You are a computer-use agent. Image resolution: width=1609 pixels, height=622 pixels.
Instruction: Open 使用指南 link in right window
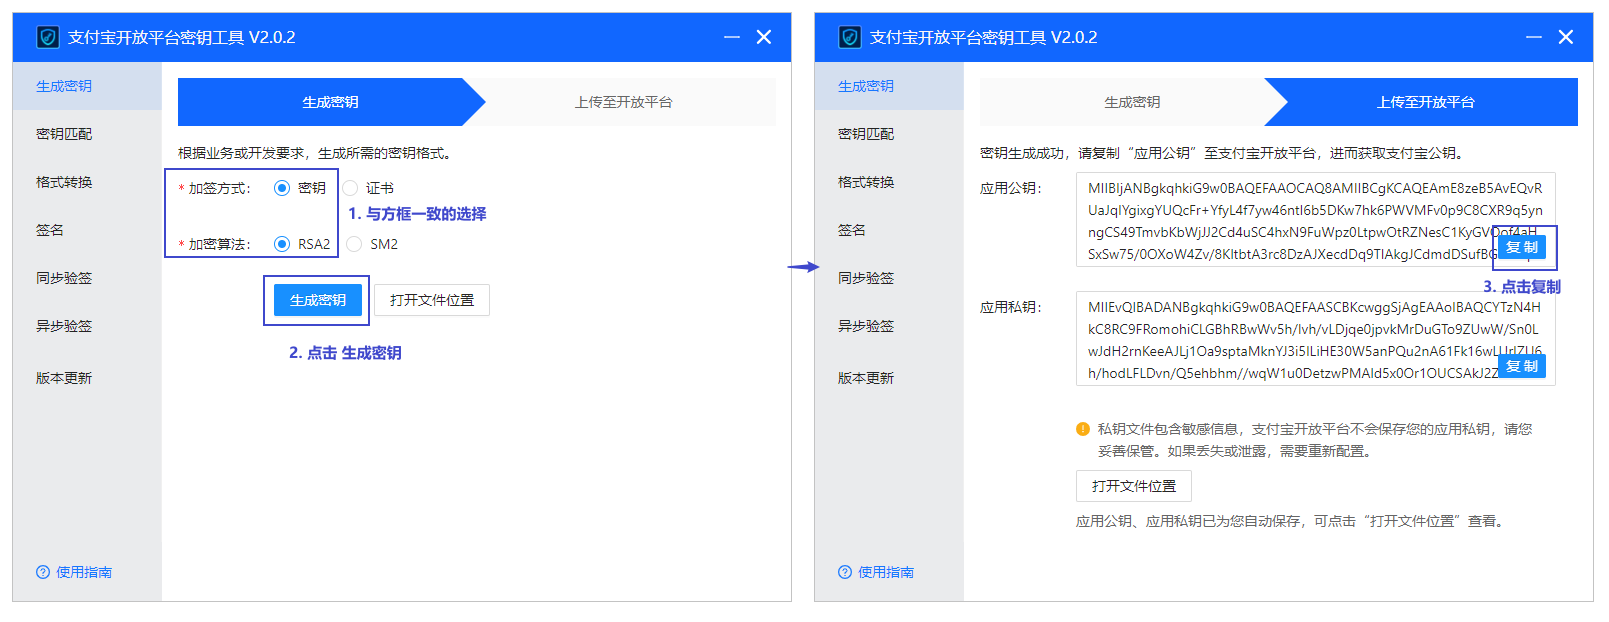pos(886,572)
